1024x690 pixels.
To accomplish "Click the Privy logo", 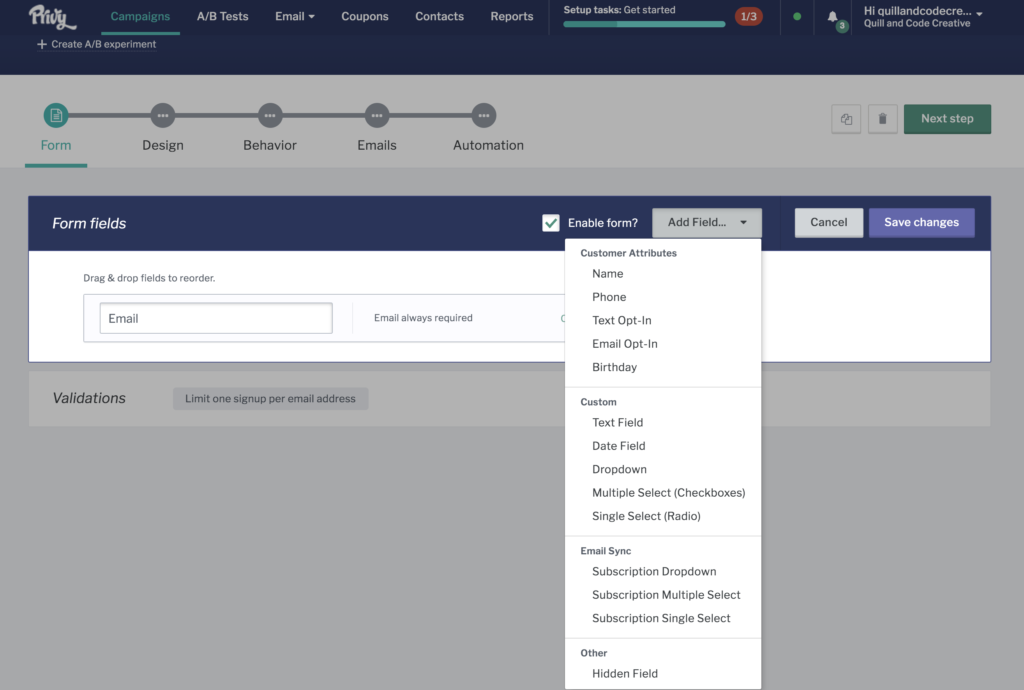I will [x=52, y=17].
